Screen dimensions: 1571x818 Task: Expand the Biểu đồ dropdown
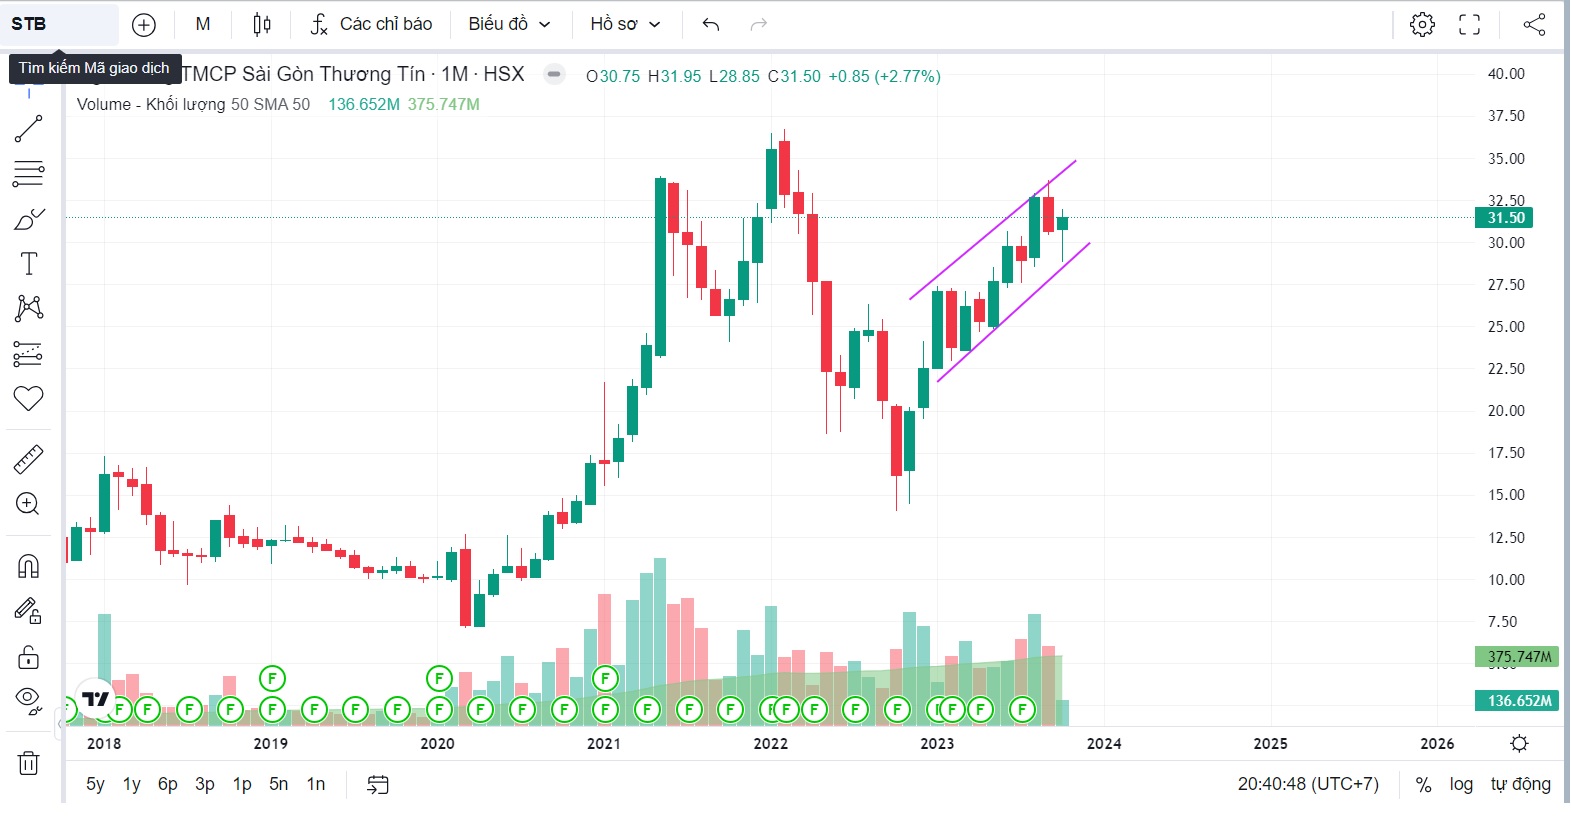click(x=509, y=24)
